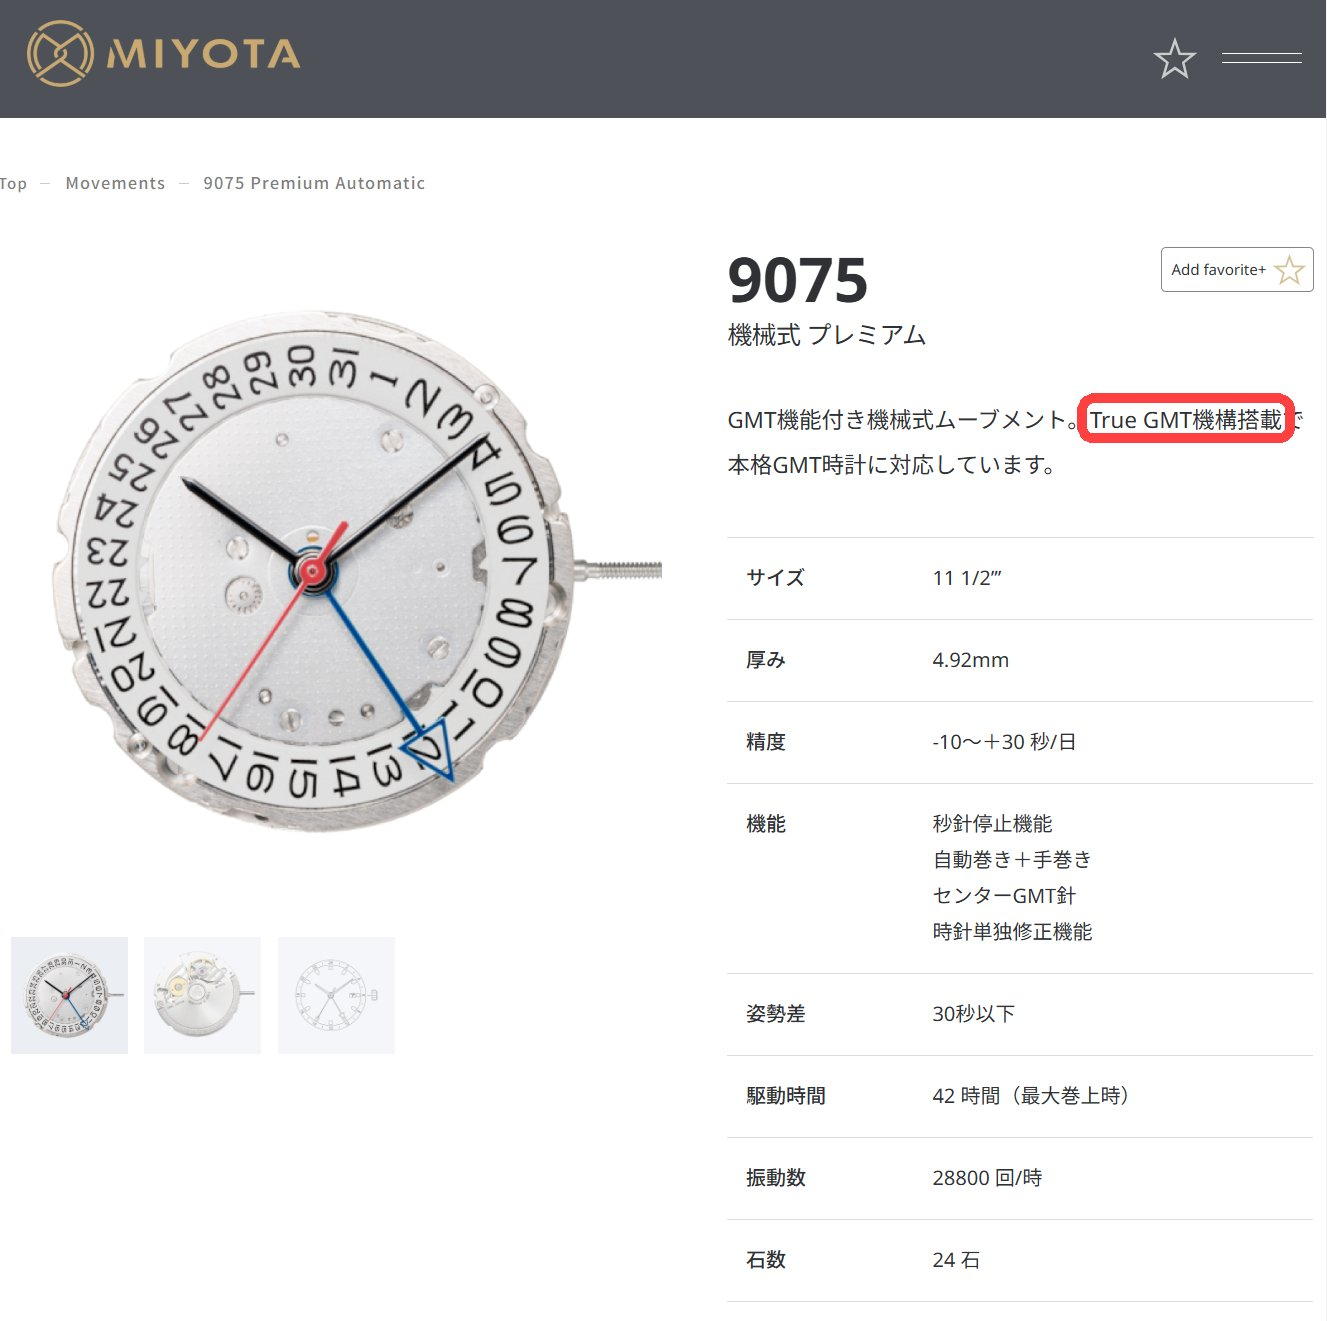This screenshot has height=1321, width=1327.
Task: Select second thumbnail showing movement back
Action: coord(202,995)
